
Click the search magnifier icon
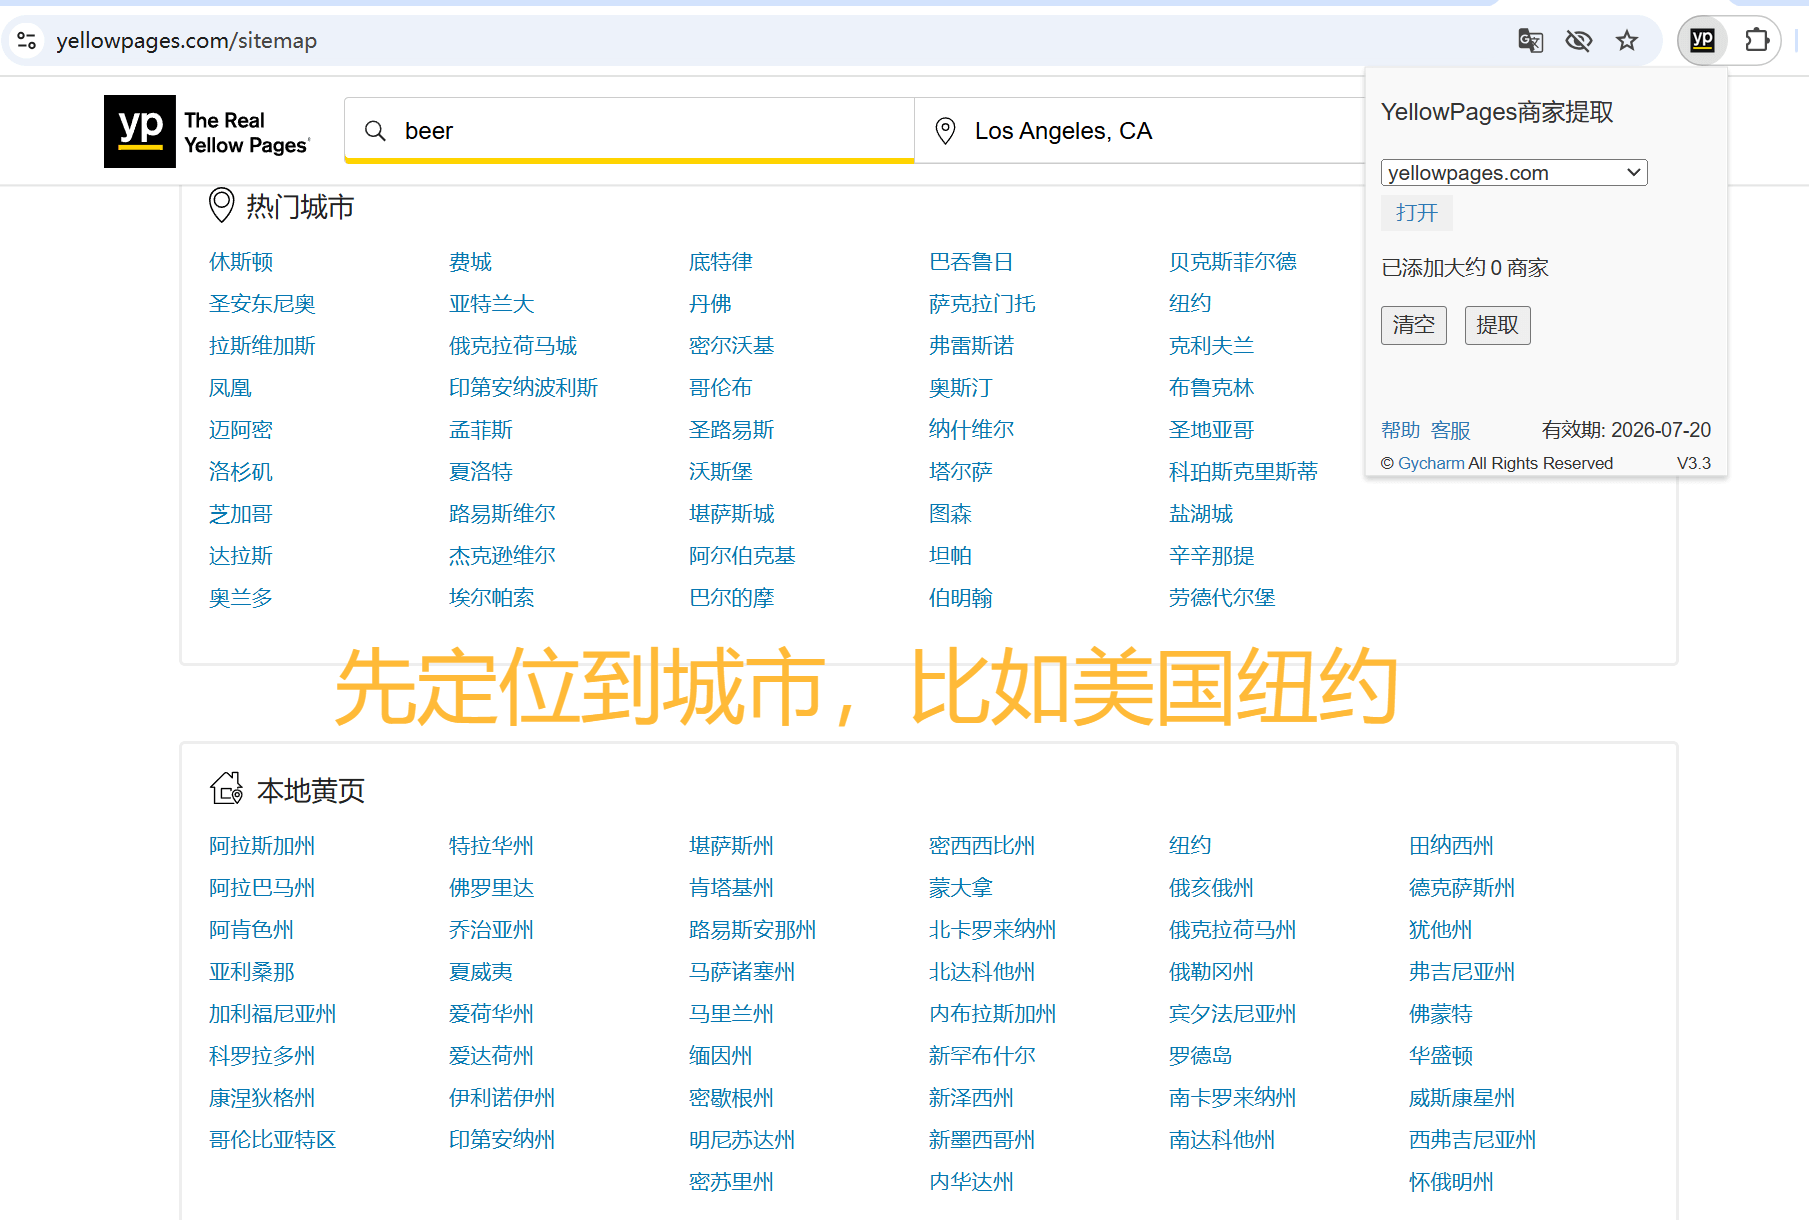point(375,131)
